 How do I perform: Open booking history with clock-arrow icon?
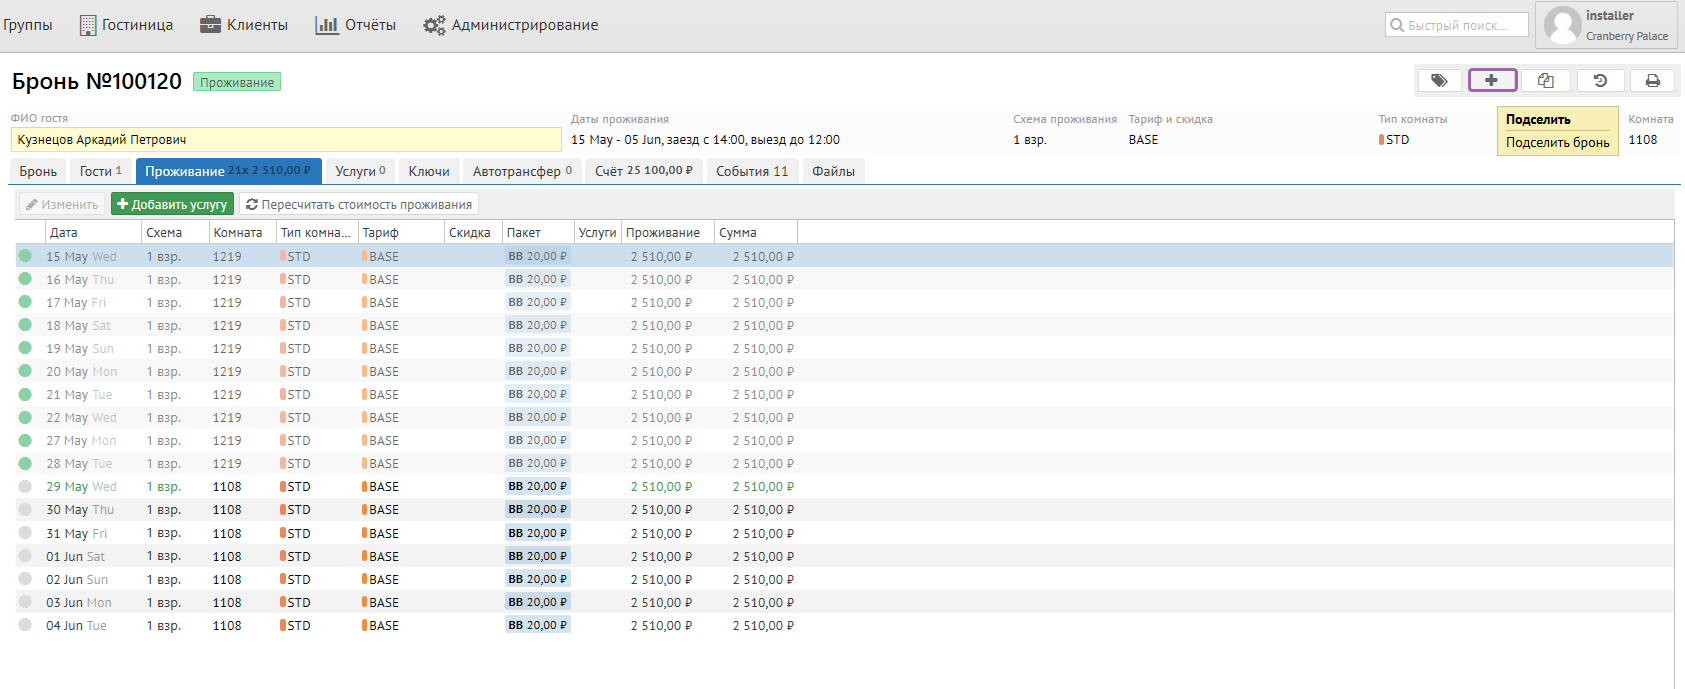tap(1600, 81)
